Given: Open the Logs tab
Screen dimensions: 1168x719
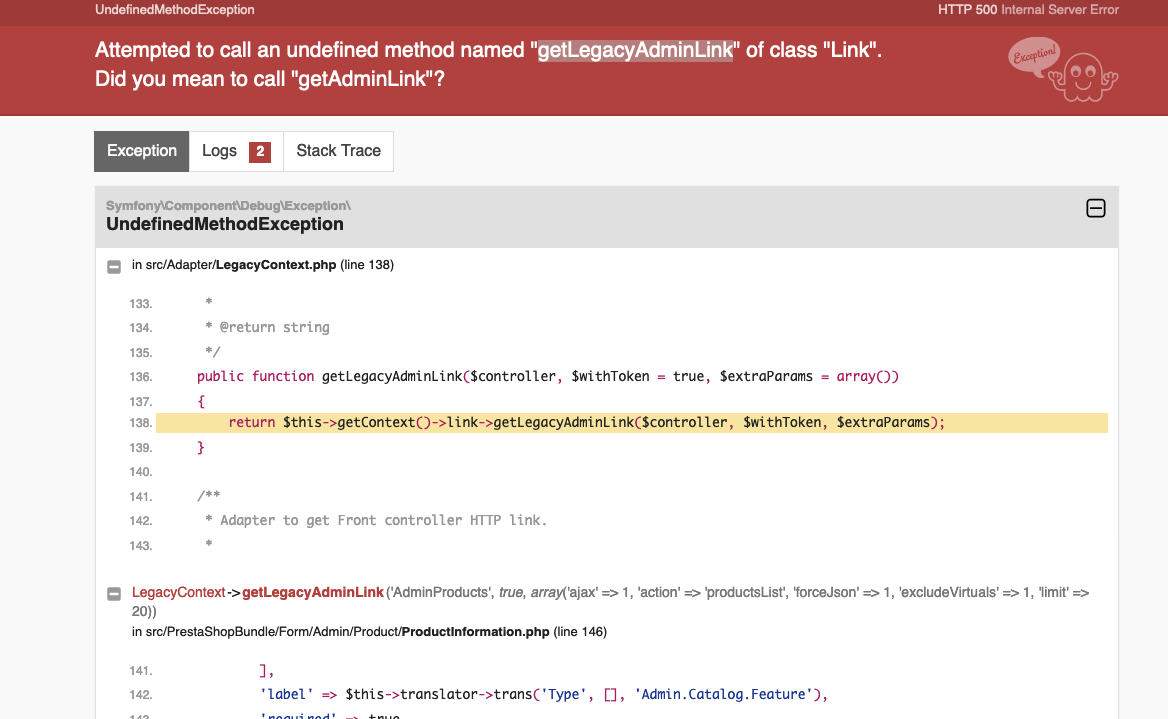Looking at the screenshot, I should (x=235, y=151).
